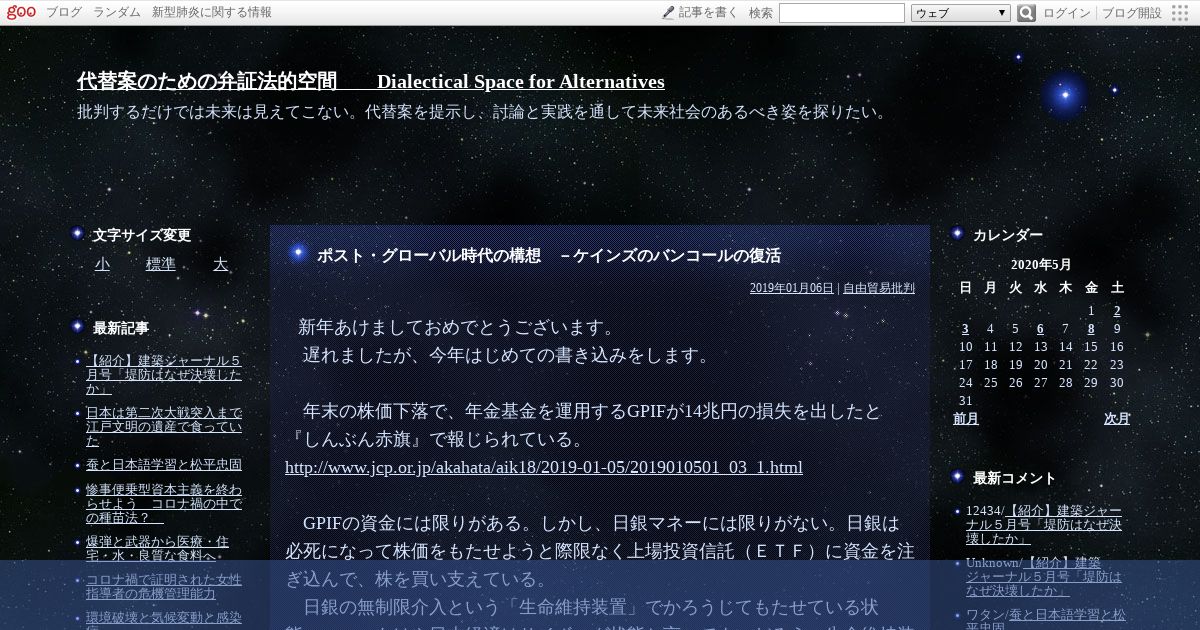
Task: Go to previous month 前月
Action: coord(966,419)
